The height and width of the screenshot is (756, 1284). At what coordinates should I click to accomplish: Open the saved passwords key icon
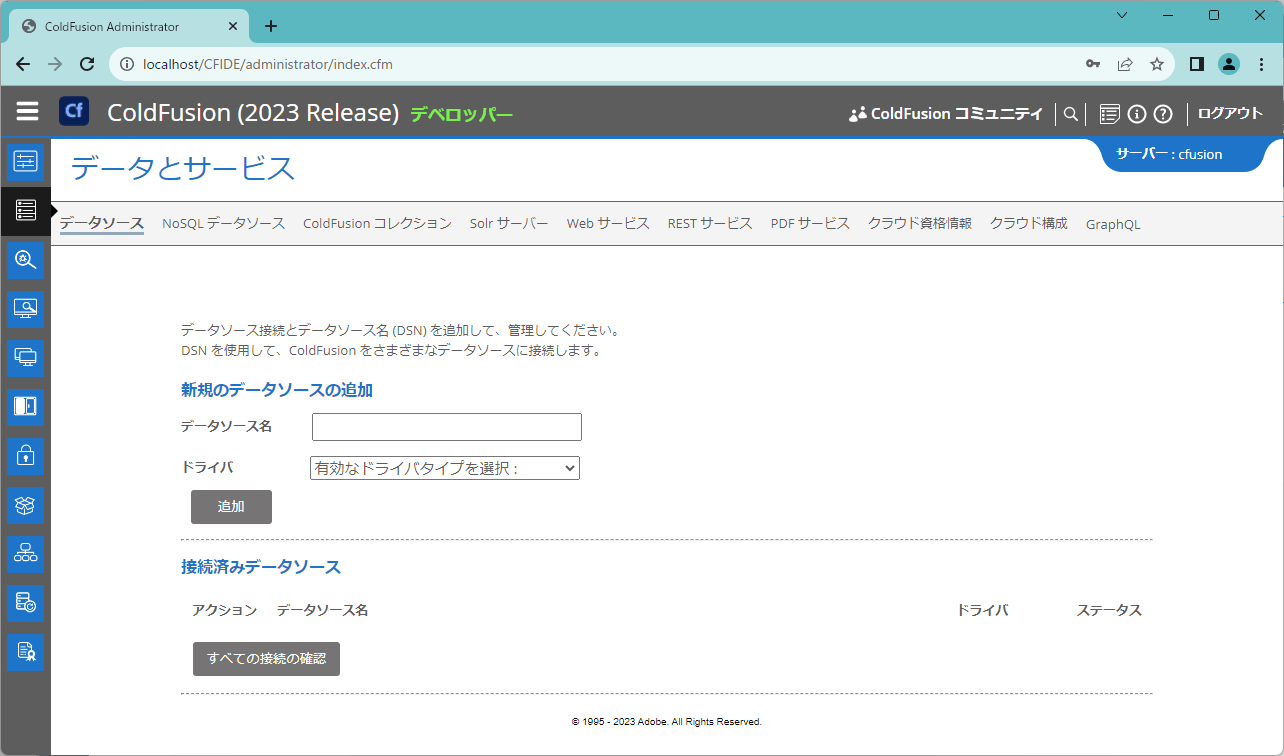[1093, 64]
